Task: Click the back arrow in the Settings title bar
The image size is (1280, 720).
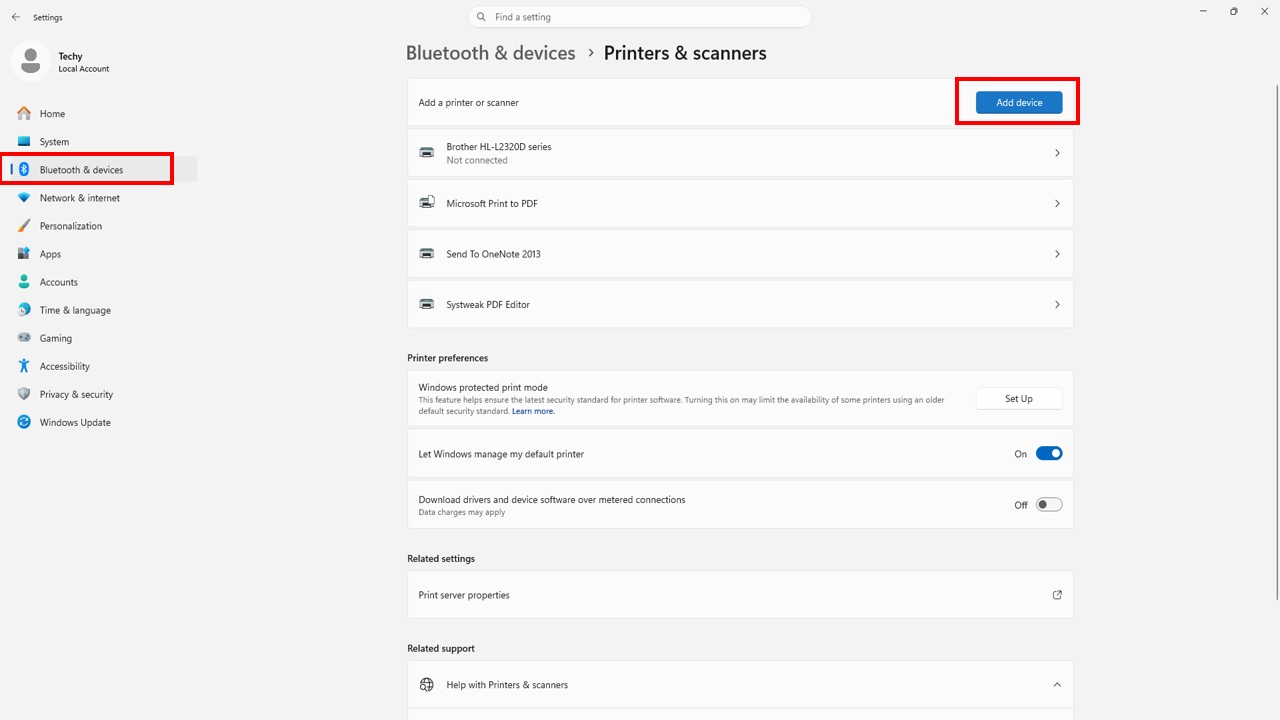Action: 15,17
